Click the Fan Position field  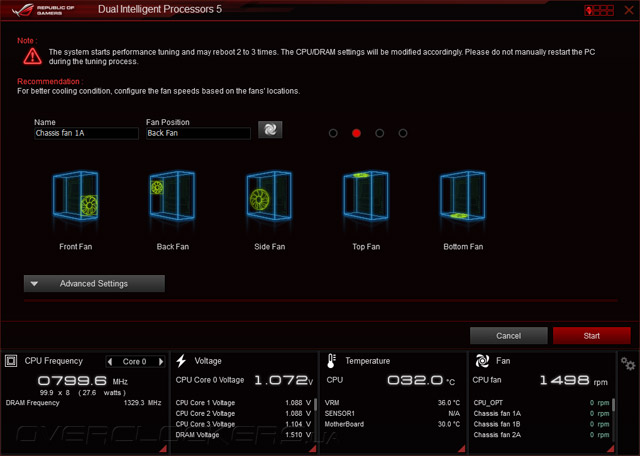coord(198,133)
